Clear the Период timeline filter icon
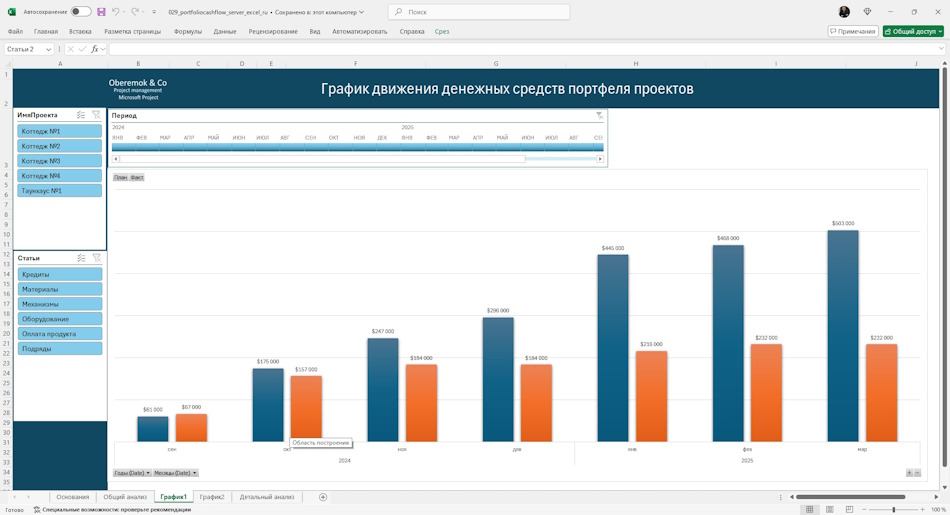Screen dimensions: 950x515 click(599, 115)
